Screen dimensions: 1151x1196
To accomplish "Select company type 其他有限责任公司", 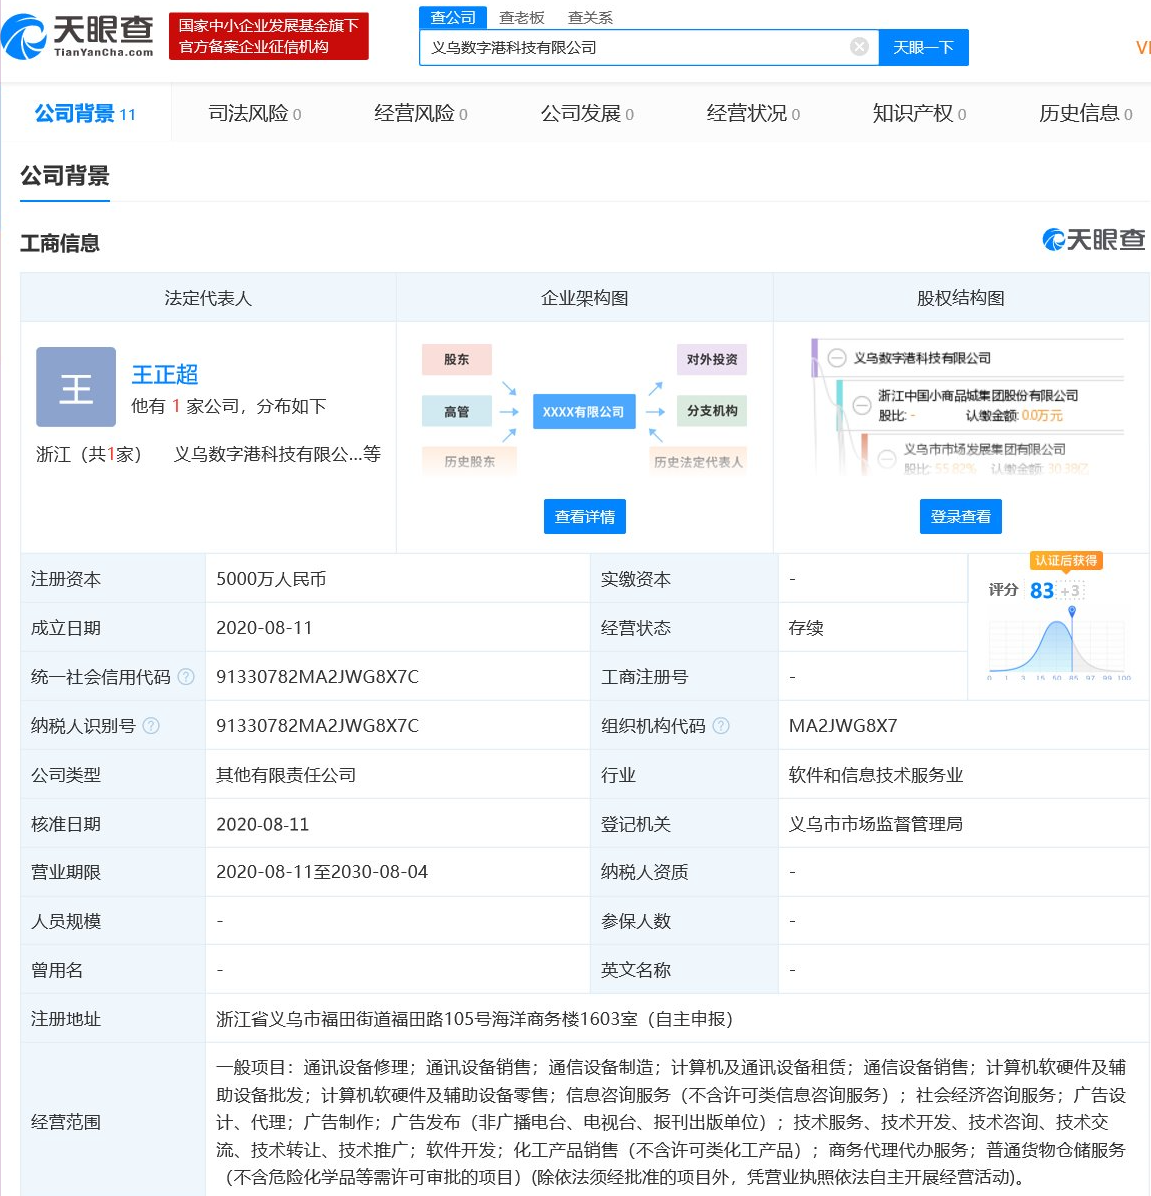I will (286, 775).
